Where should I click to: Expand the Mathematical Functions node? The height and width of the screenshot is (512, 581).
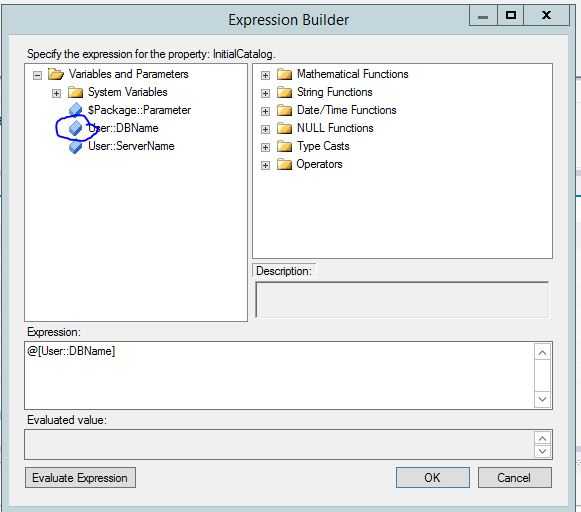(265, 76)
